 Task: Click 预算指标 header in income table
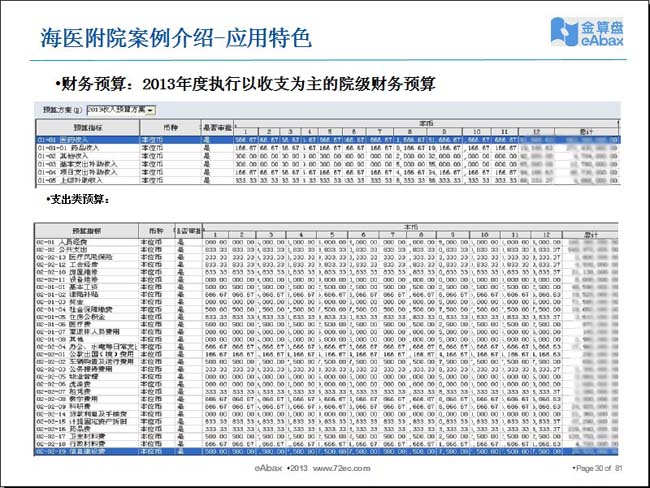point(88,128)
